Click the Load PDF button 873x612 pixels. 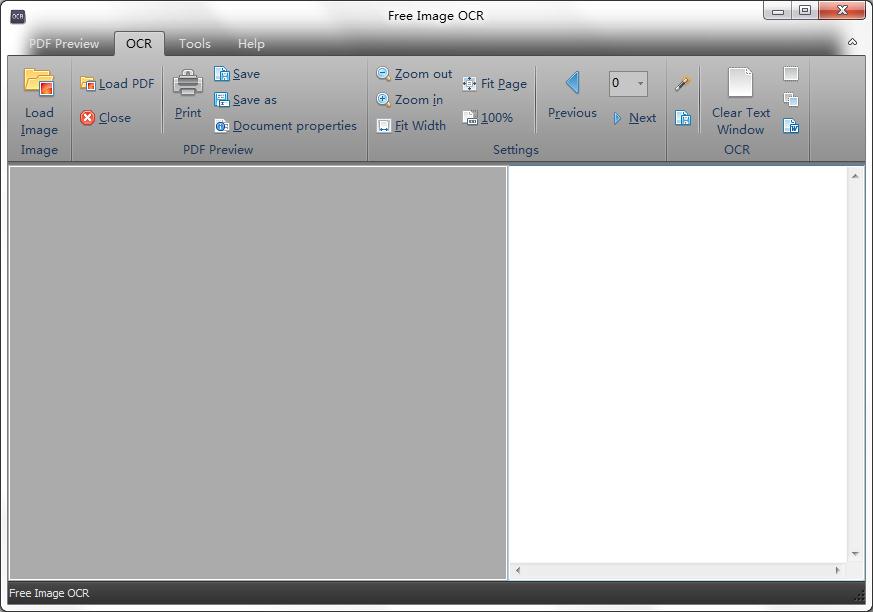click(117, 84)
